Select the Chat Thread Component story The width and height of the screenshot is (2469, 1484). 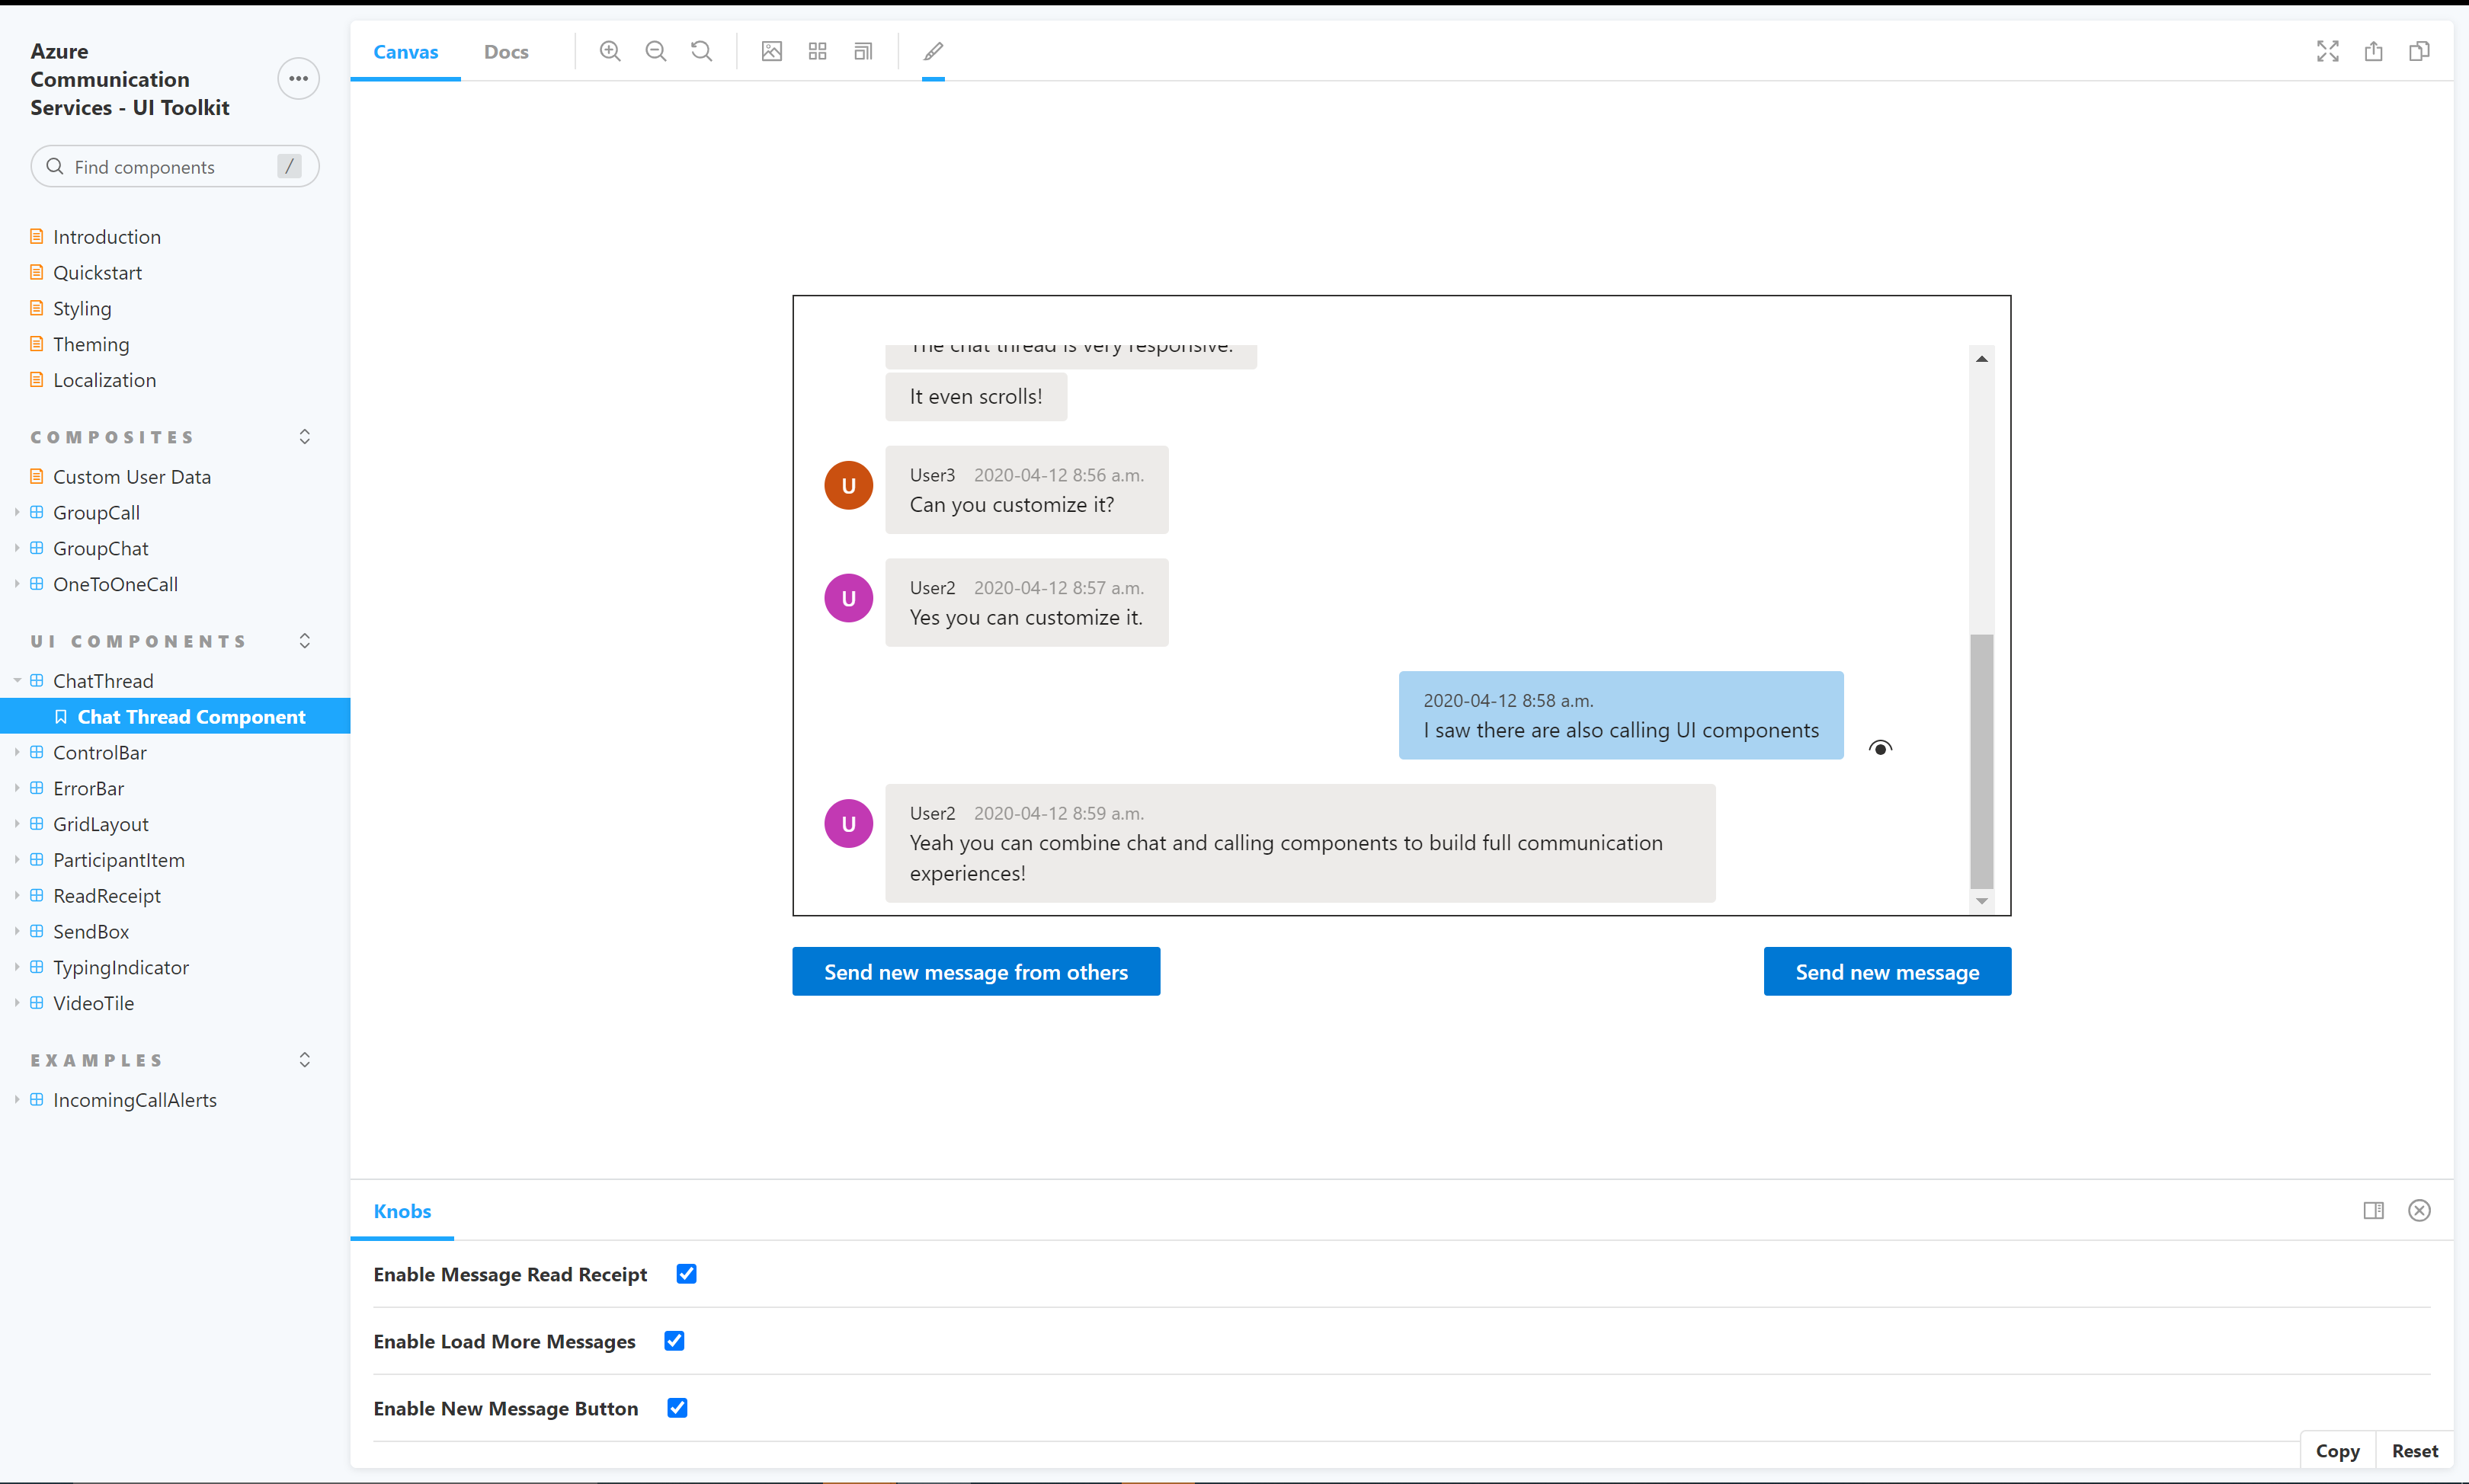[x=191, y=716]
